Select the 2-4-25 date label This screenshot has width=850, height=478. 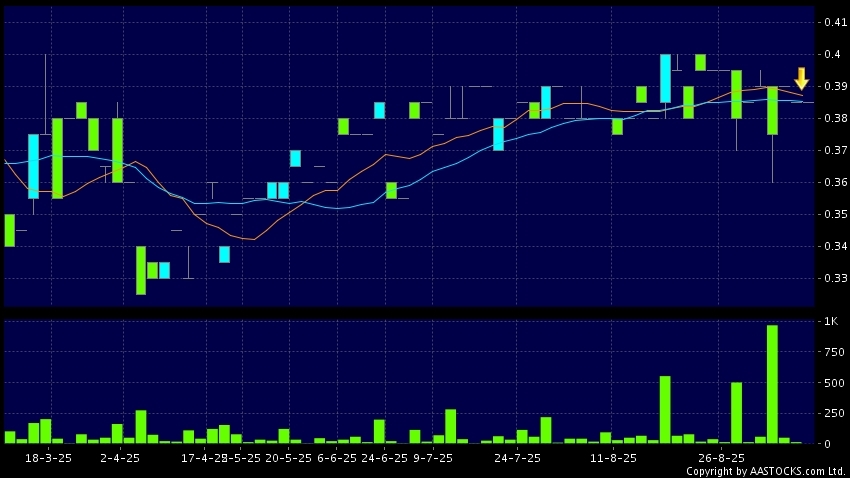(120, 458)
